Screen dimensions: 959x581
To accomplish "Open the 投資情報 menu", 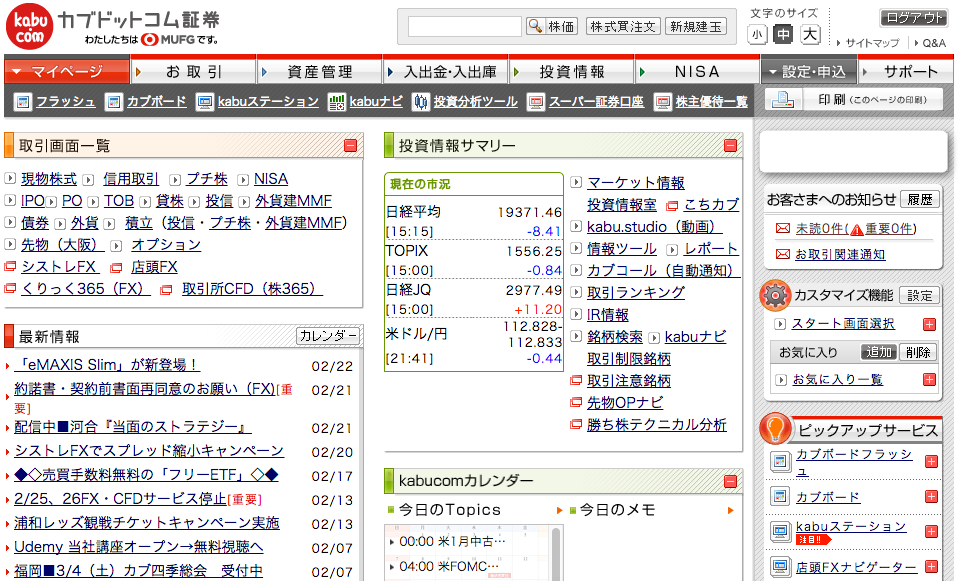I will click(571, 72).
